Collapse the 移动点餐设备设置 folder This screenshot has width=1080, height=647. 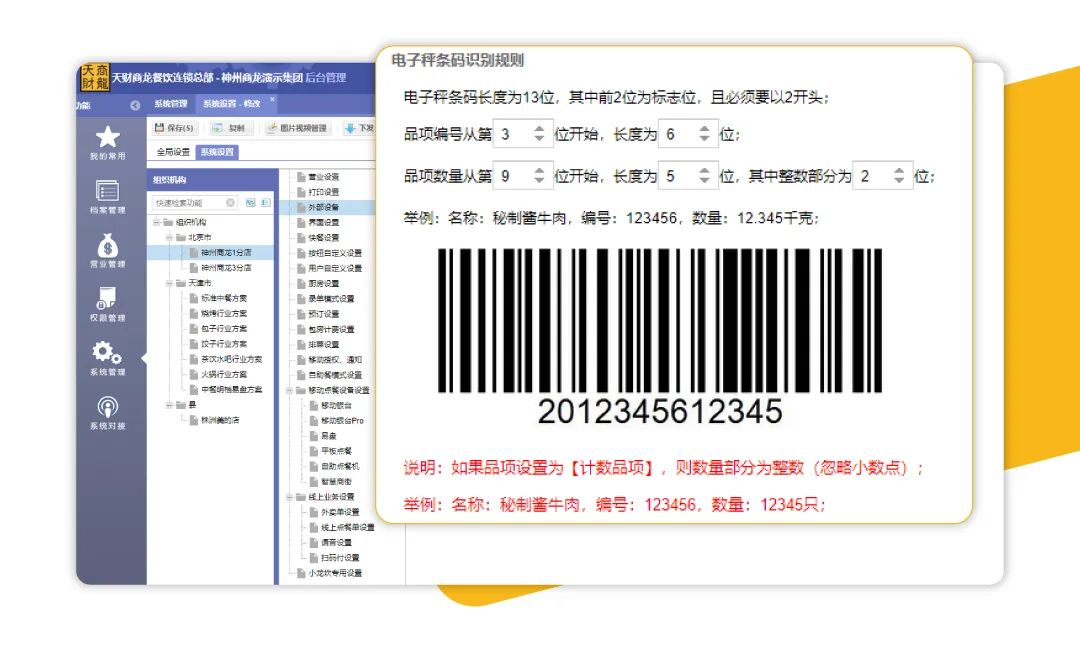(290, 391)
